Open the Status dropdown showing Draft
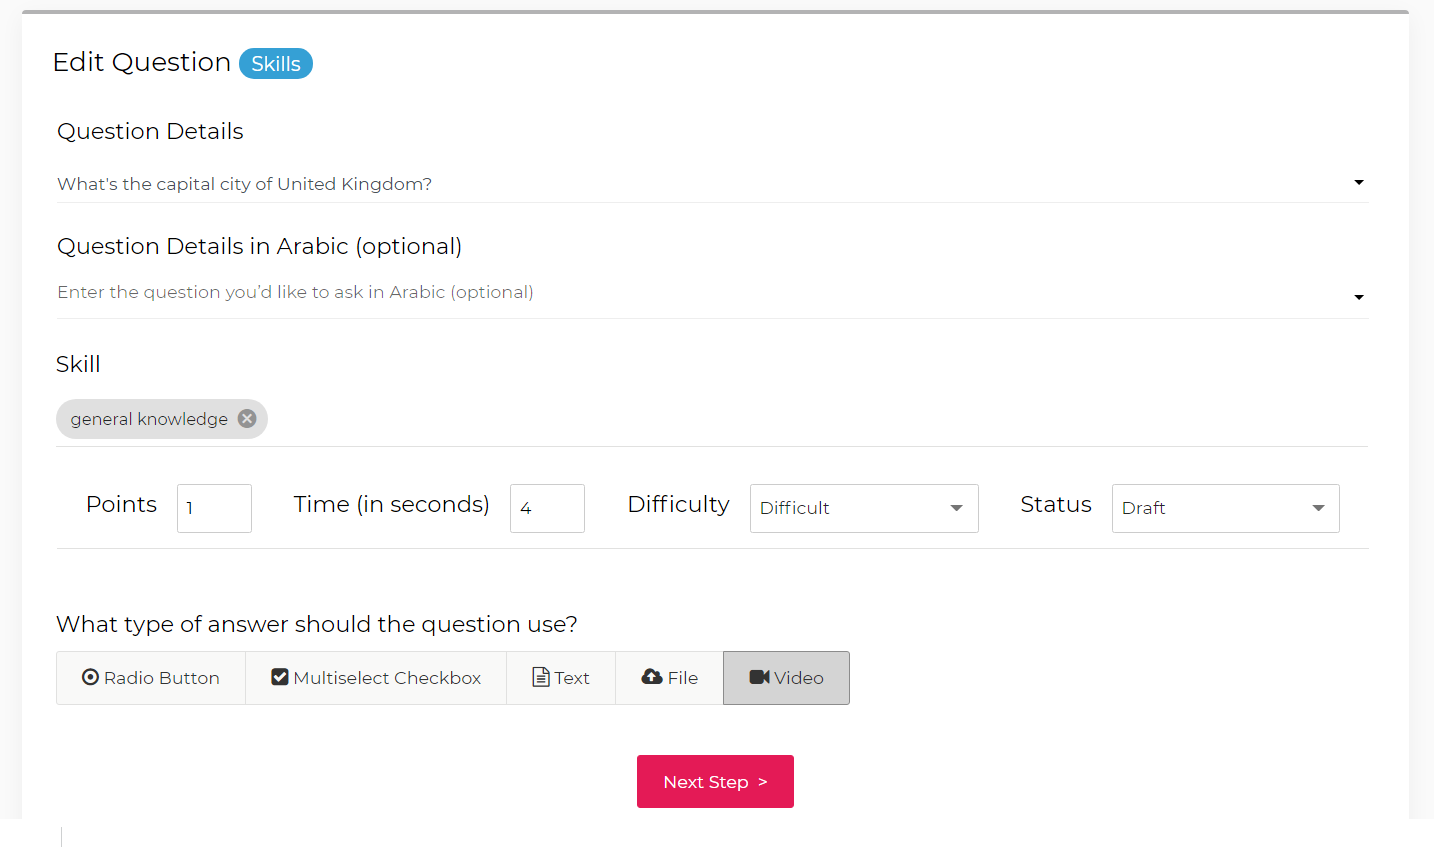1434x847 pixels. pyautogui.click(x=1225, y=508)
